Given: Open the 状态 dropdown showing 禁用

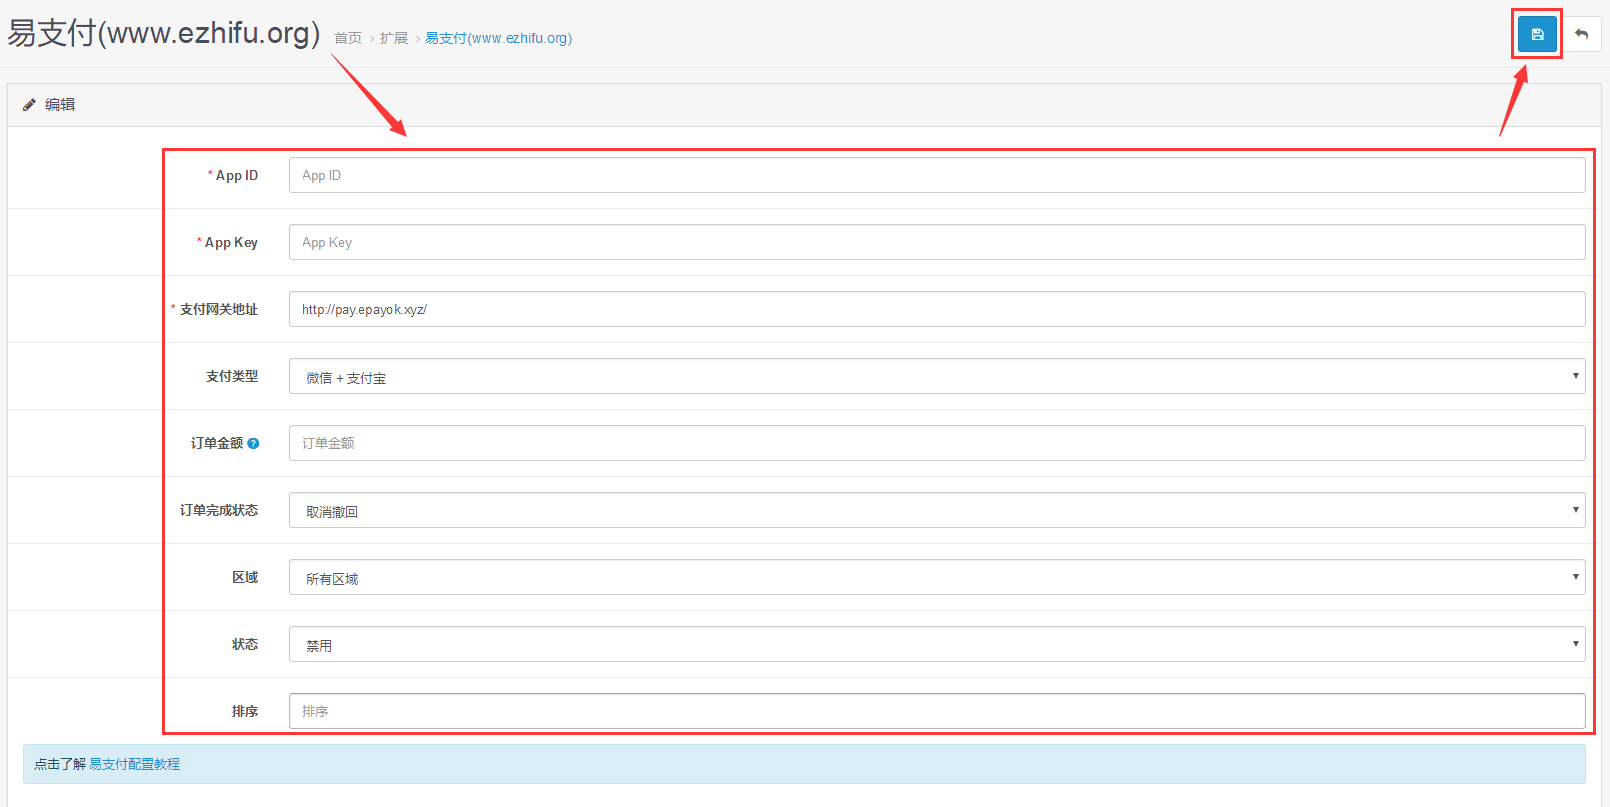Looking at the screenshot, I should 937,644.
